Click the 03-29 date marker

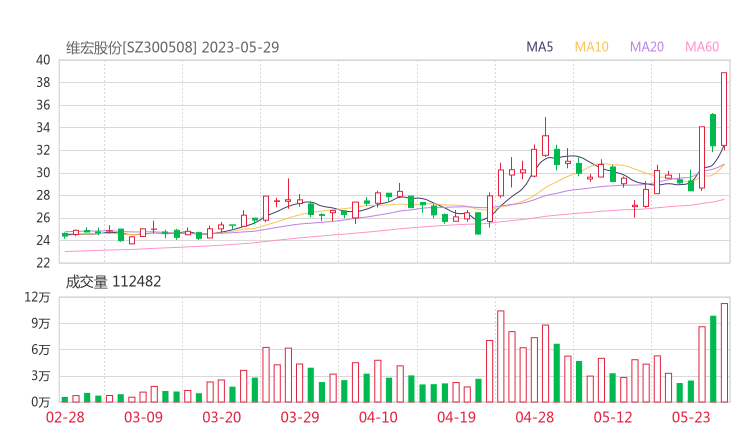[x=299, y=417]
